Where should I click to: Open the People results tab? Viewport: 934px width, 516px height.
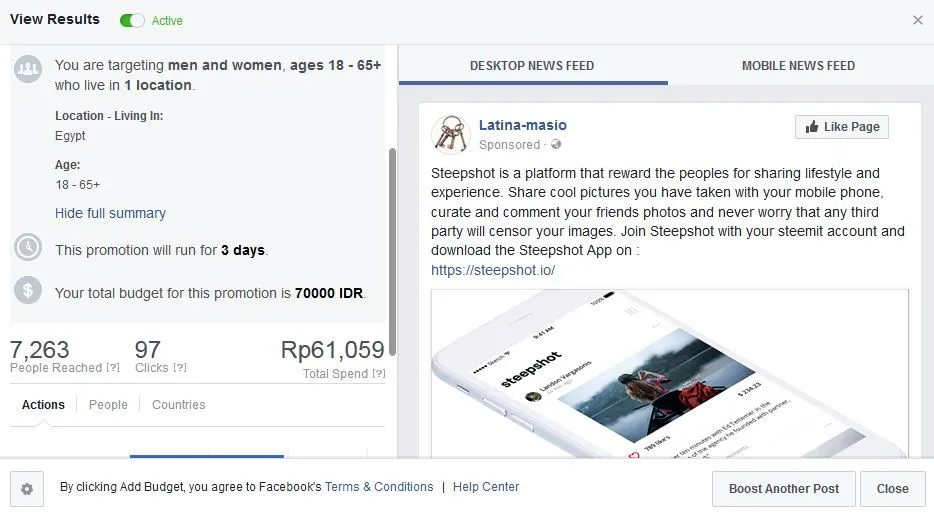[x=108, y=405]
